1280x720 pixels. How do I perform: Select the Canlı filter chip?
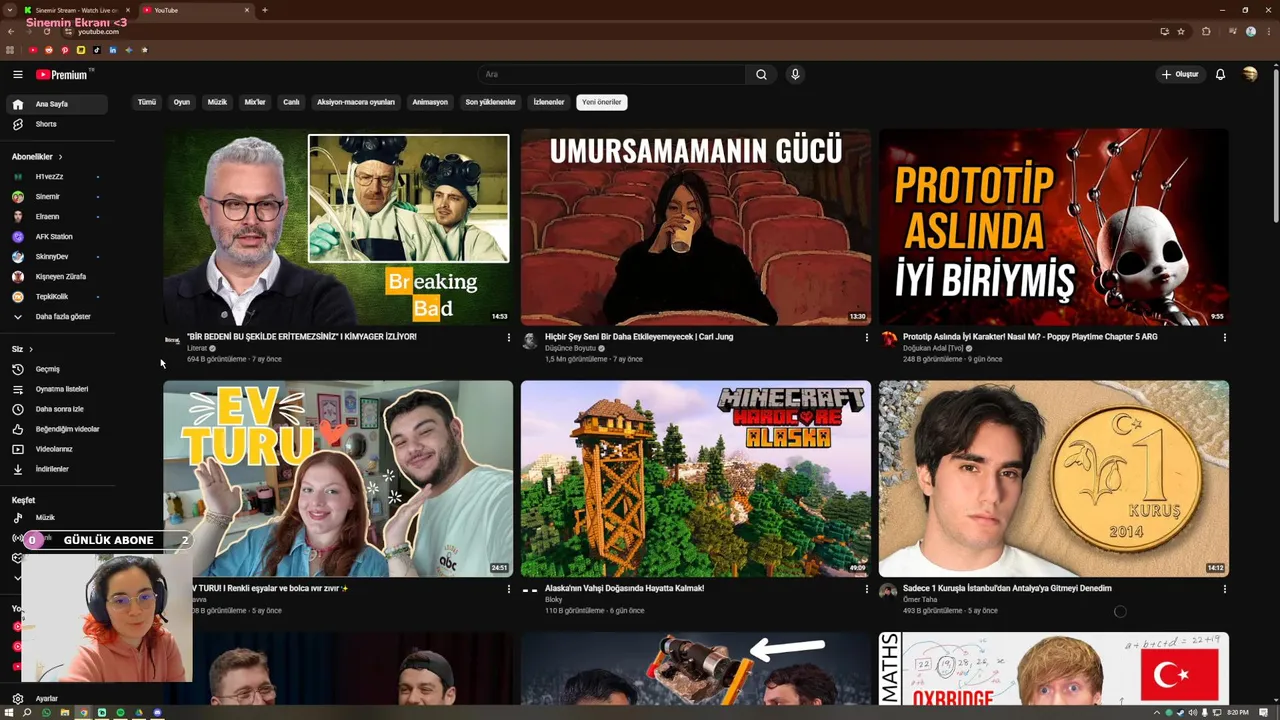291,102
